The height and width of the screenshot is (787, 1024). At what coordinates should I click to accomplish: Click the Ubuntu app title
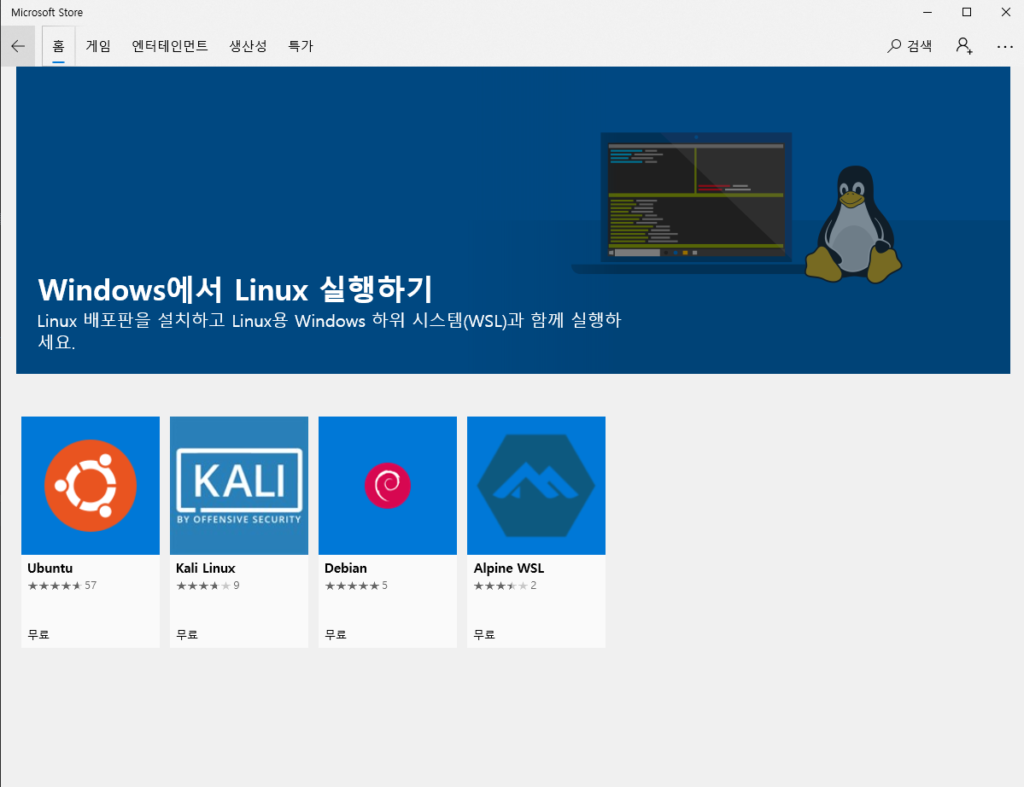(50, 568)
